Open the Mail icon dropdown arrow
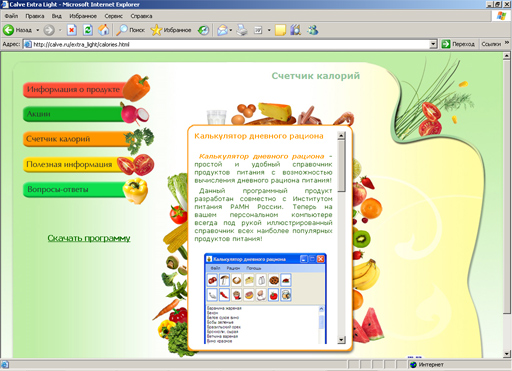 231,30
